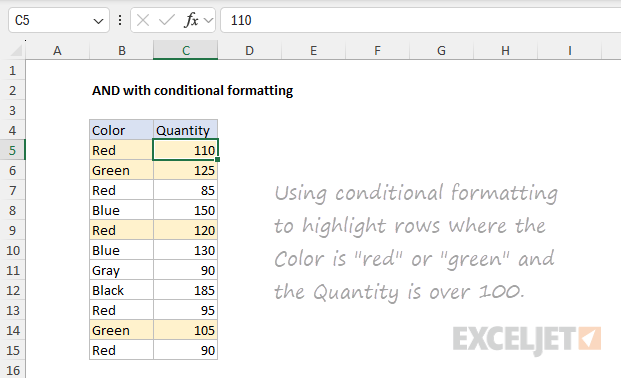Screen dimensions: 621x378
Task: Click the Cancel (X) icon in formula bar
Action: click(143, 20)
